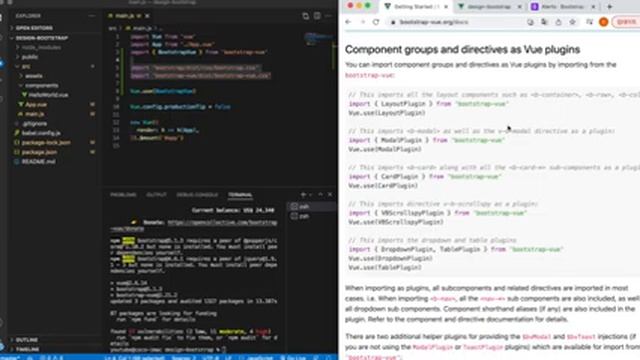Select the second zsh terminal instance

point(312,216)
